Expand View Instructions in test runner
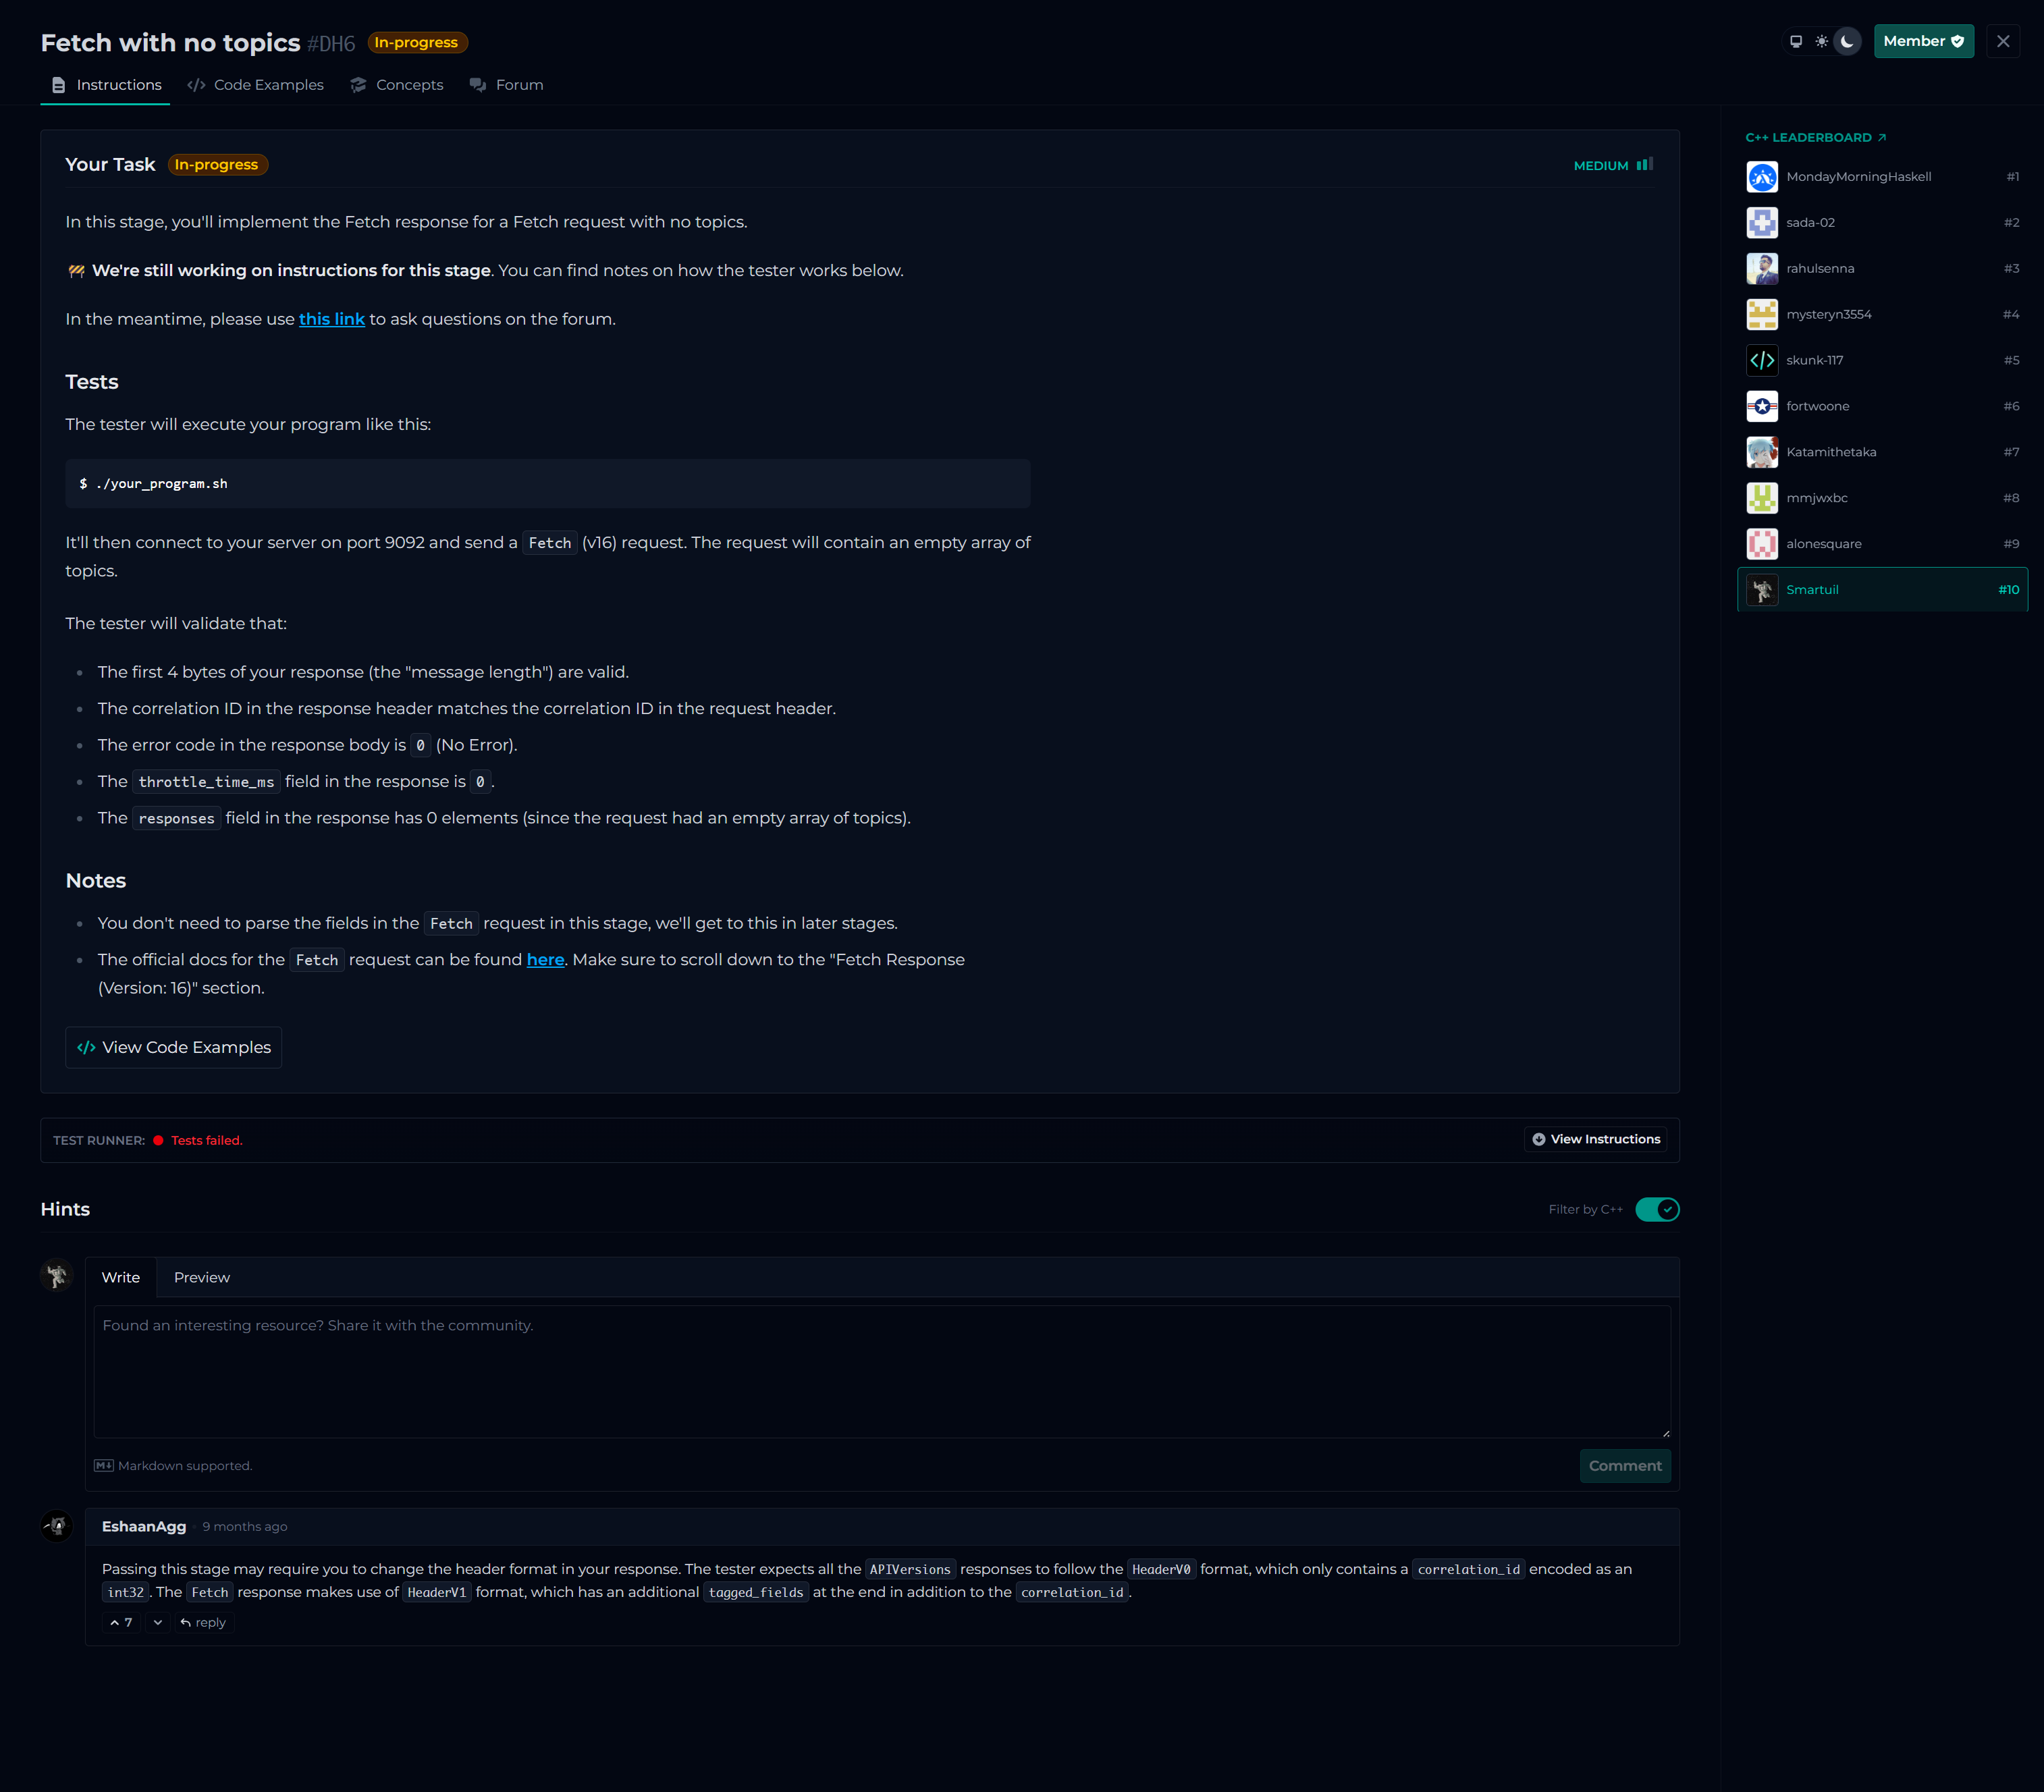 [1596, 1139]
